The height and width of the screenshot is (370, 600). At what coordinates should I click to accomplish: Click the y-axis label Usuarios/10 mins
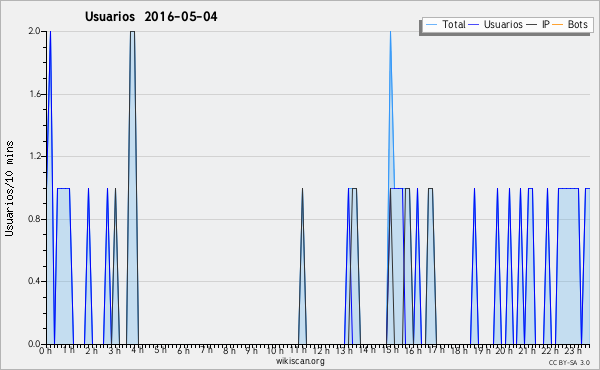click(x=9, y=189)
